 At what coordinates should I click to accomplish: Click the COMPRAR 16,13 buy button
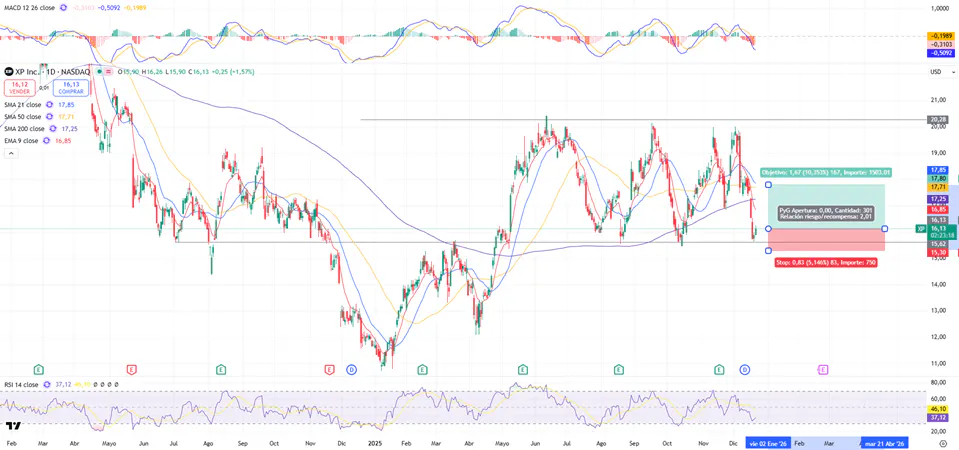[x=71, y=88]
